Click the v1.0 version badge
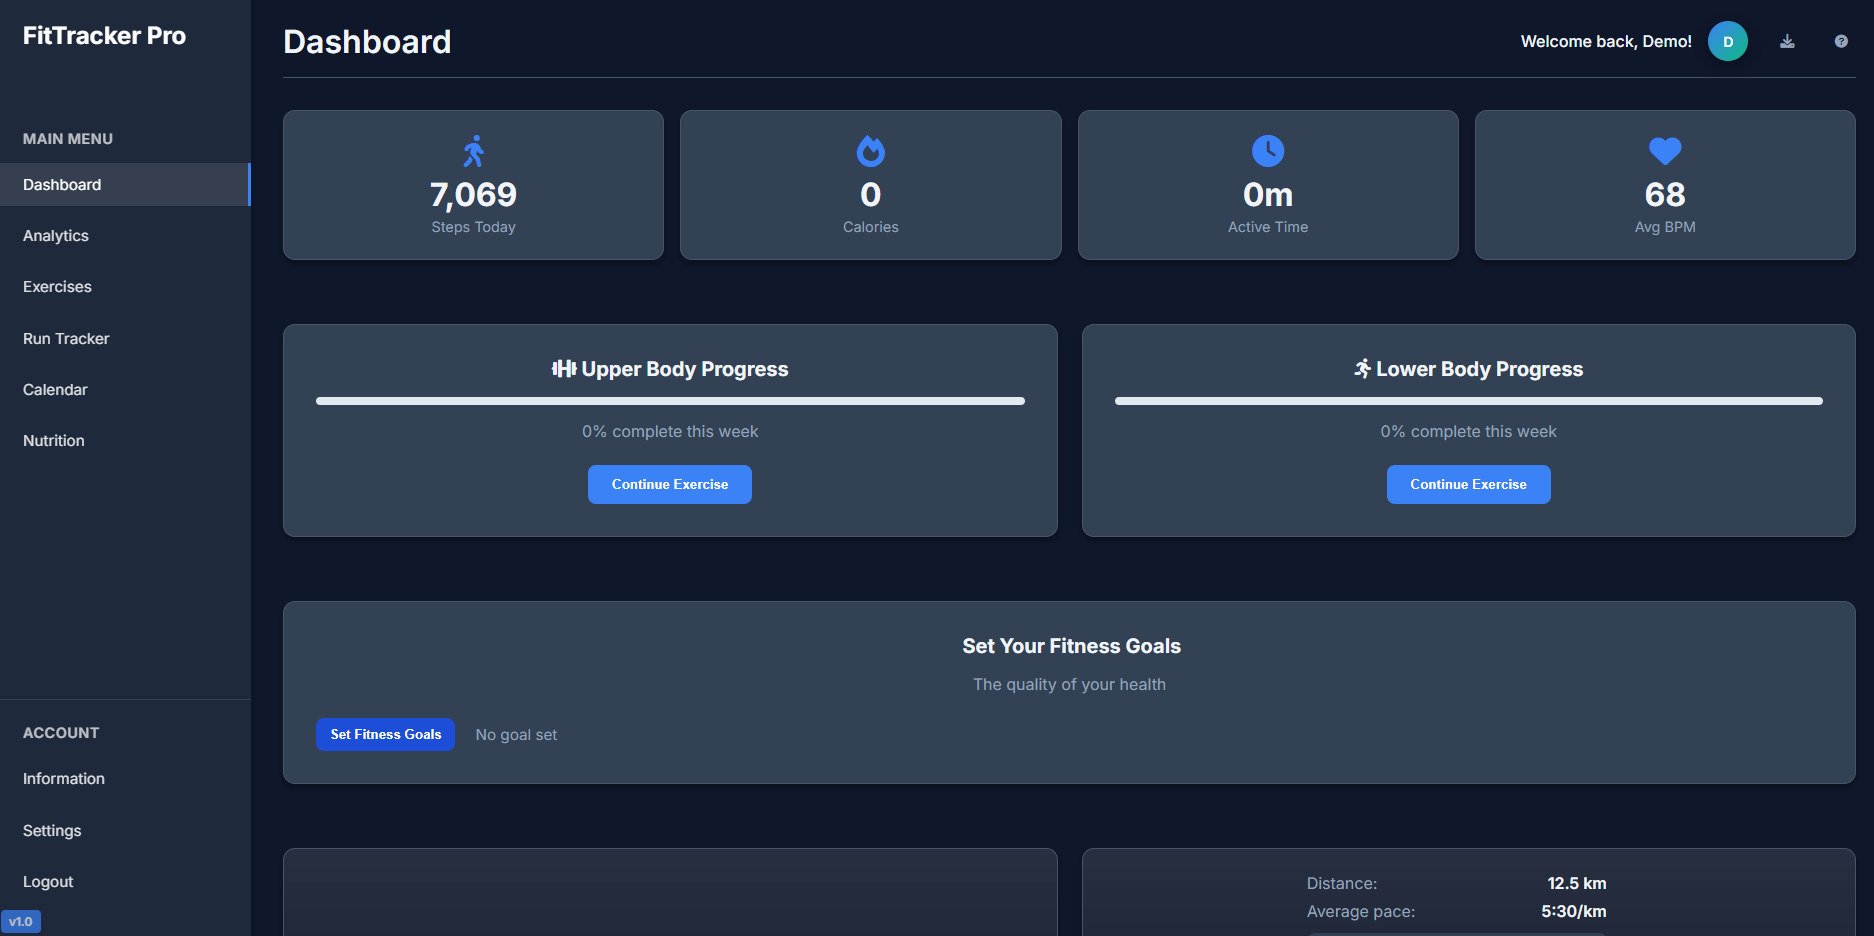1874x936 pixels. [x=22, y=921]
